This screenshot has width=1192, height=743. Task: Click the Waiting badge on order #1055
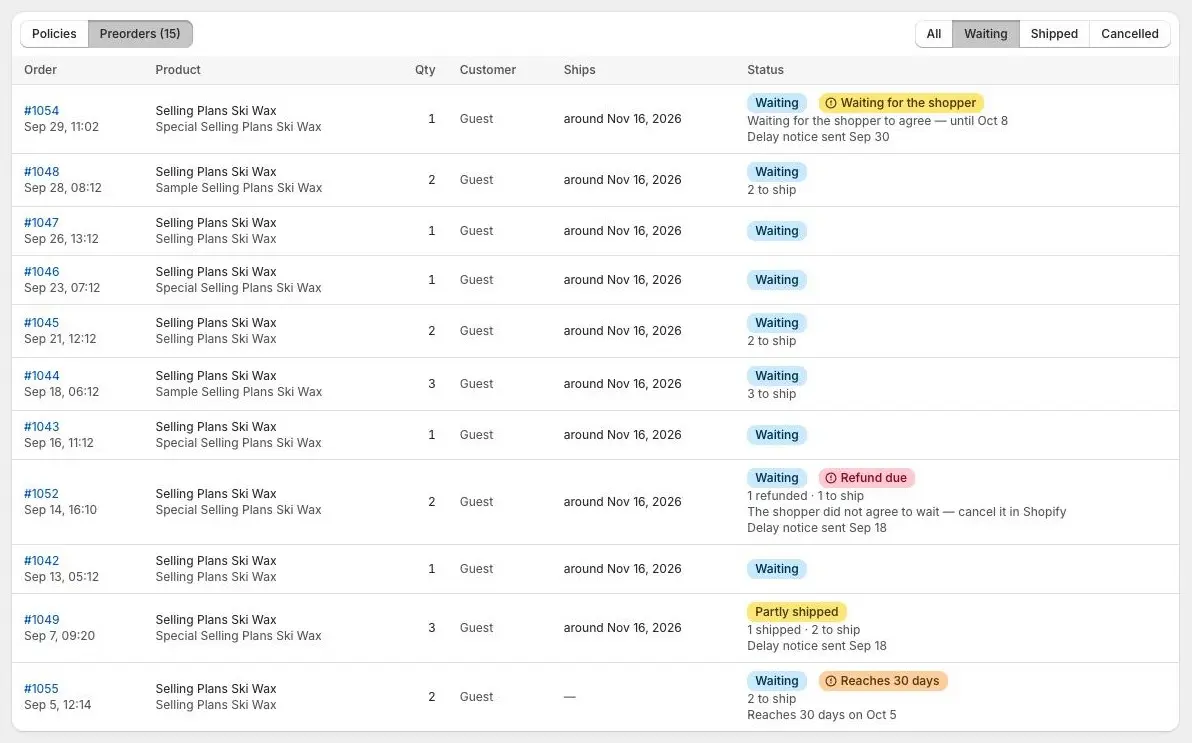click(x=777, y=681)
